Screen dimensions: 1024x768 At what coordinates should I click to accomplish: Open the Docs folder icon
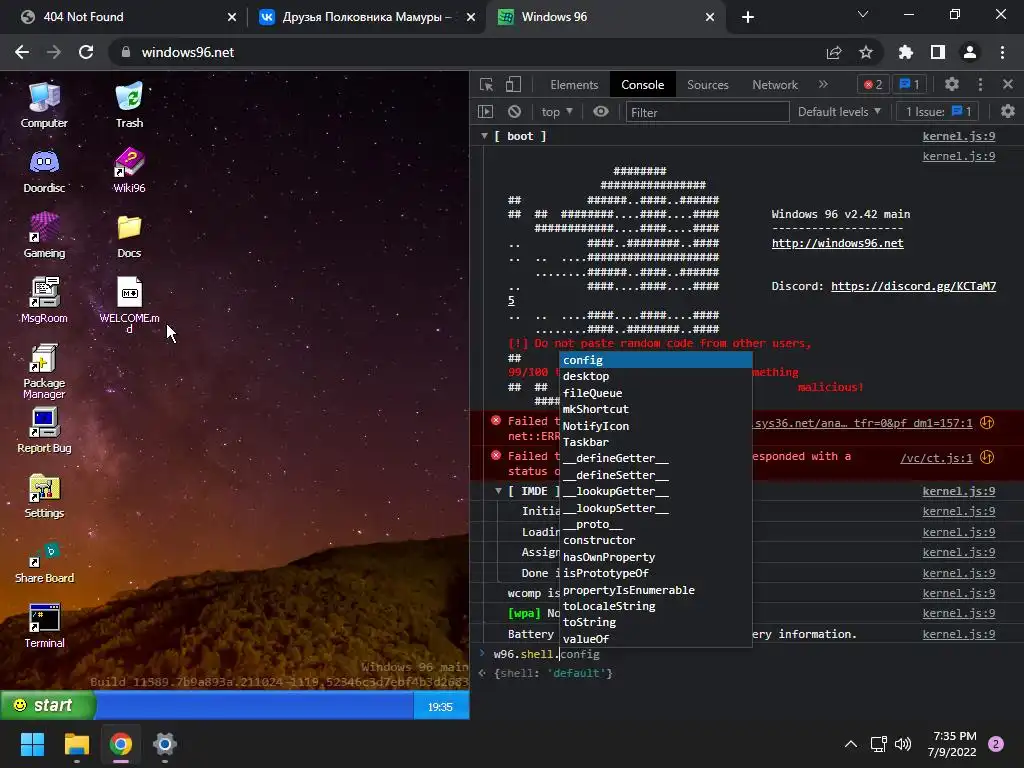[x=129, y=235]
